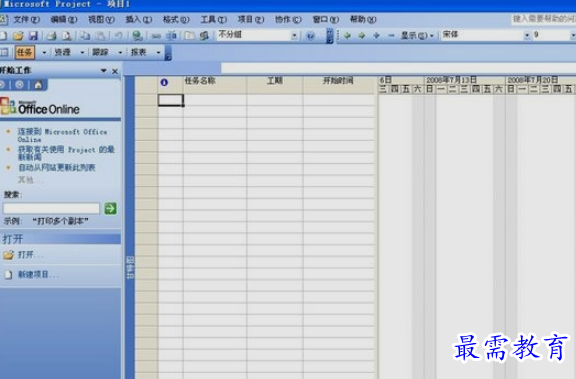Open the 不分组 grouping dropdown
This screenshot has height=379, width=576.
click(294, 36)
